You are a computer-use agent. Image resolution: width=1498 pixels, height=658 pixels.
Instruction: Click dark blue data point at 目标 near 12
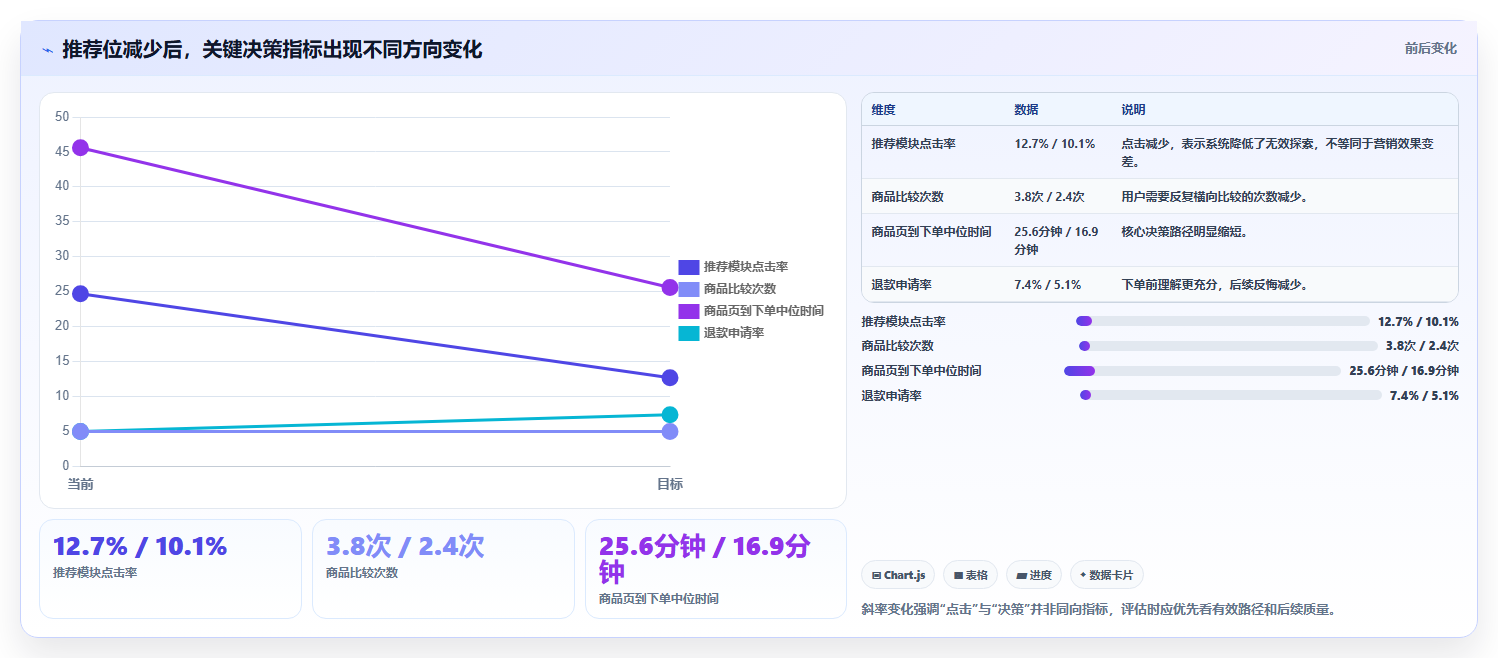point(670,378)
